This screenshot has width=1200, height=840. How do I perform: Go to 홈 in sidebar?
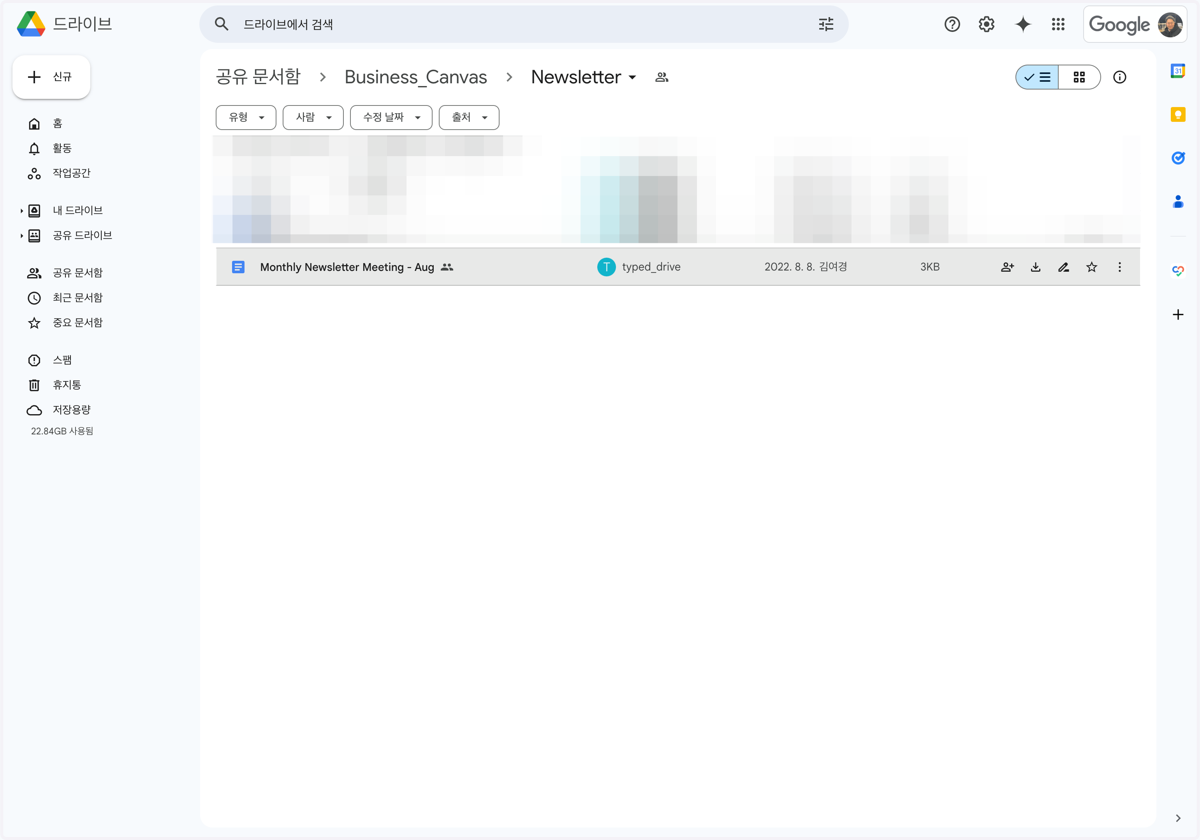click(x=57, y=123)
